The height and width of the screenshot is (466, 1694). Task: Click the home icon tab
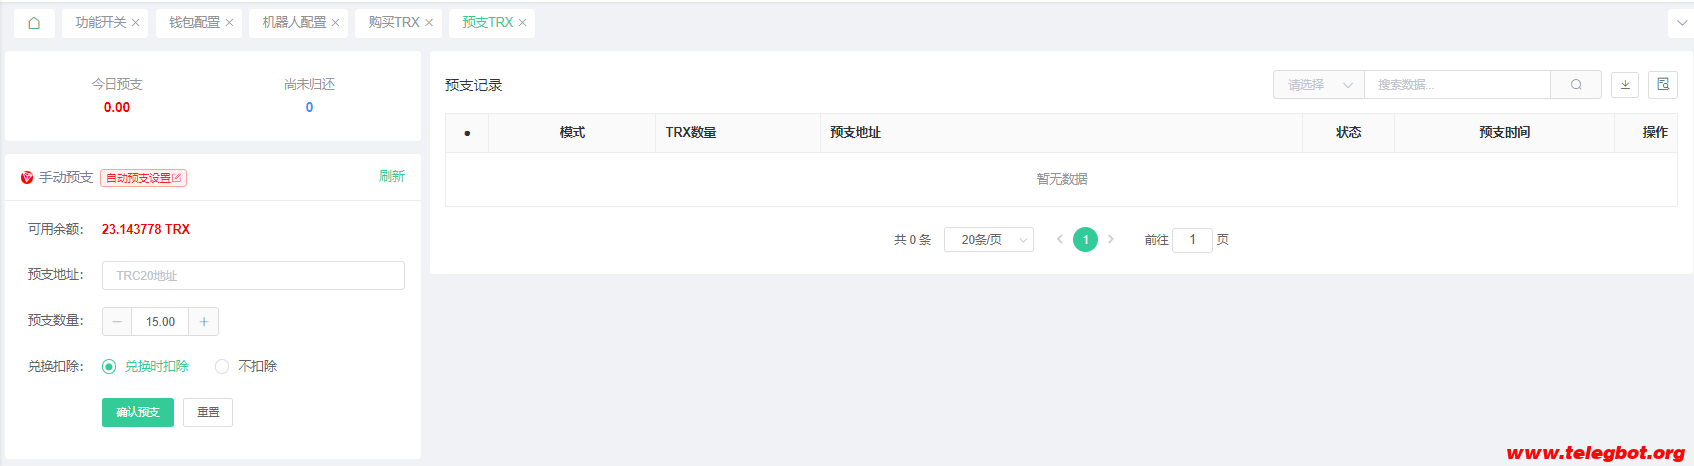pyautogui.click(x=34, y=23)
